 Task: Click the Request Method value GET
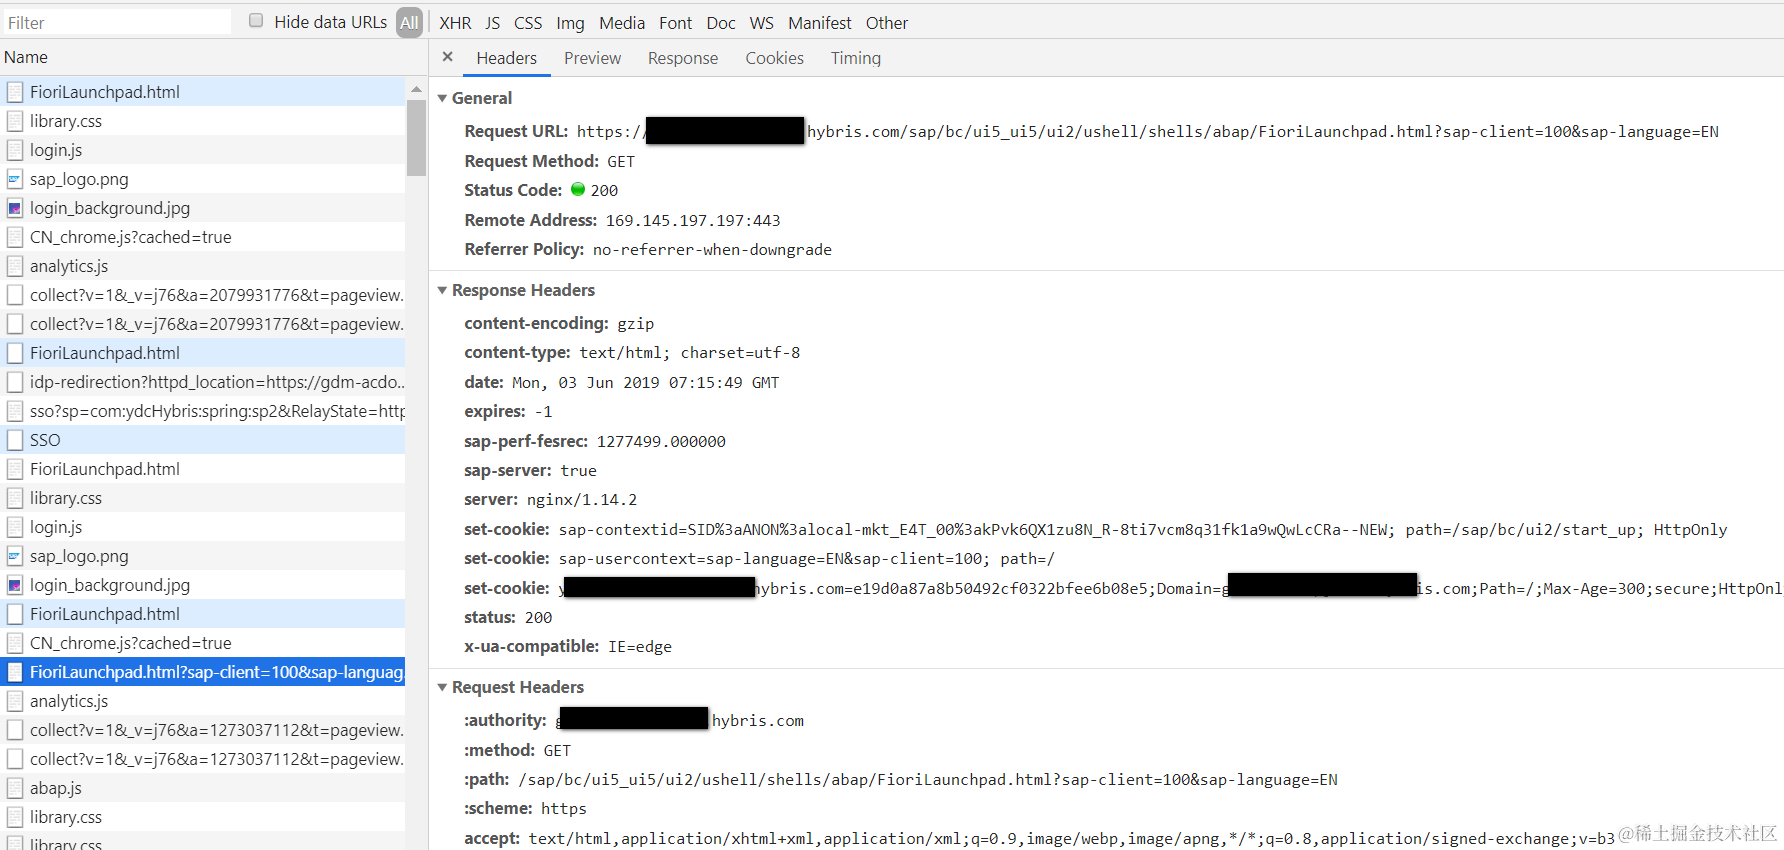(x=621, y=162)
